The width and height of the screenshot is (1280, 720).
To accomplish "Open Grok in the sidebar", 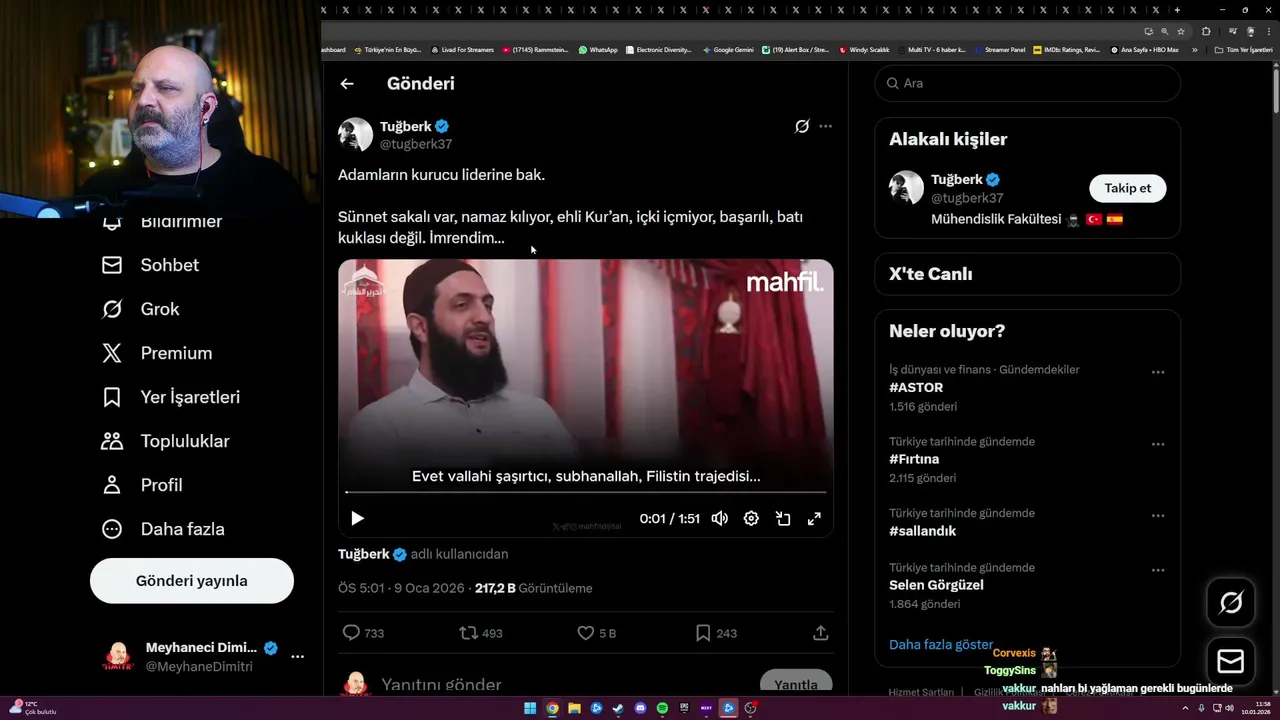I will [141, 309].
